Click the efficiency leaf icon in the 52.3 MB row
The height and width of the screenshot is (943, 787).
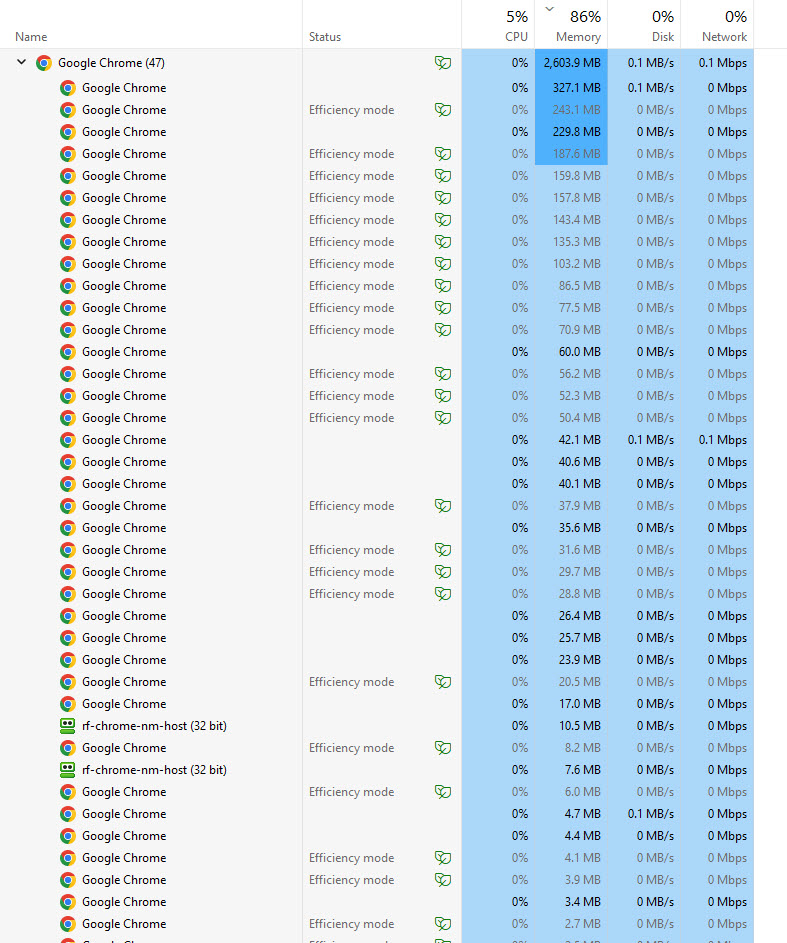[443, 396]
